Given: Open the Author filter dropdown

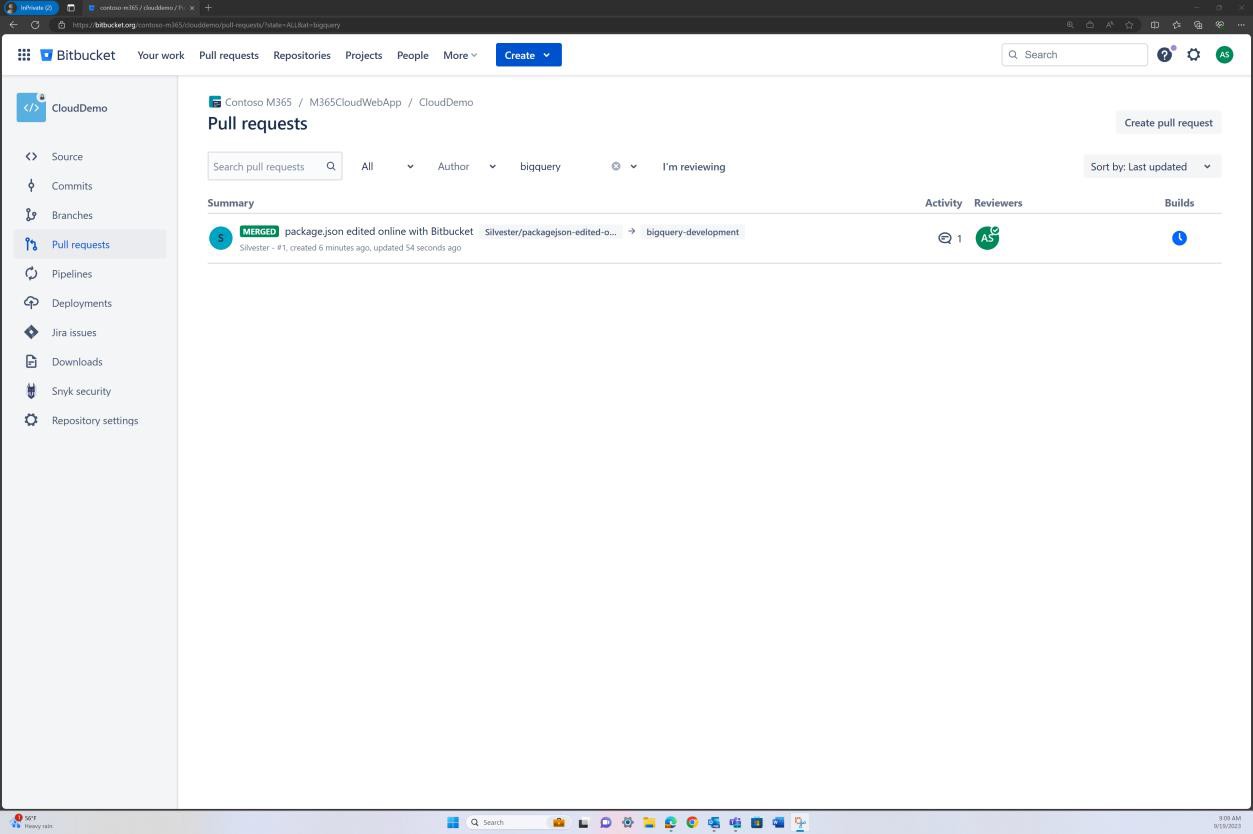Looking at the screenshot, I should click(x=465, y=166).
